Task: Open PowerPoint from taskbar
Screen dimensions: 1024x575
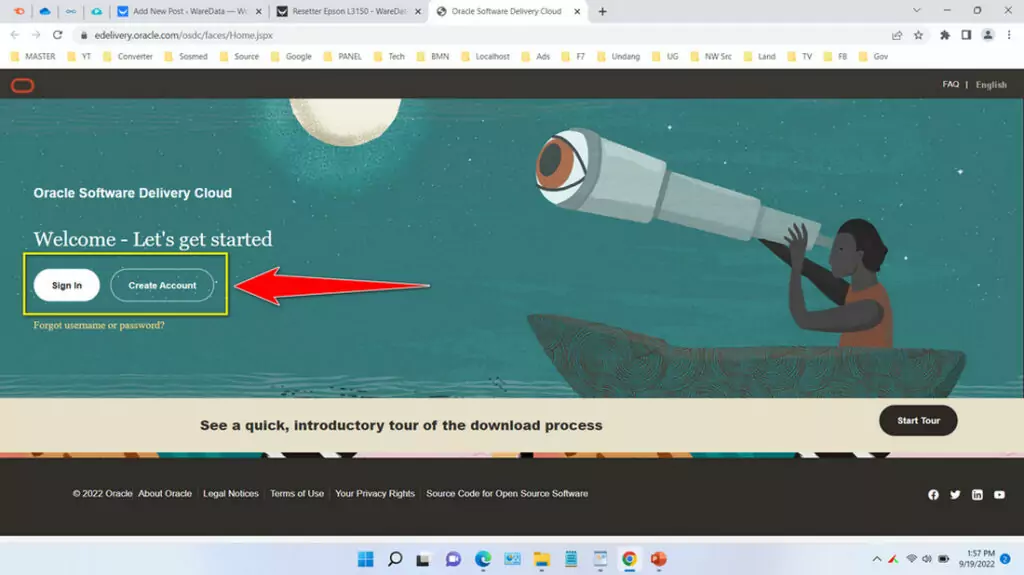Action: [658, 559]
